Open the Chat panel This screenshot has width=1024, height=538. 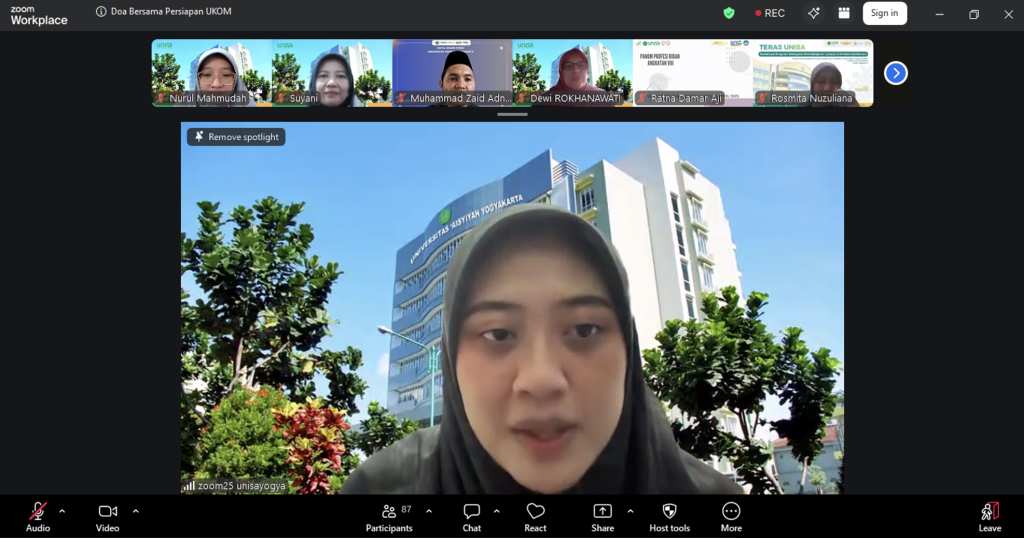click(472, 516)
